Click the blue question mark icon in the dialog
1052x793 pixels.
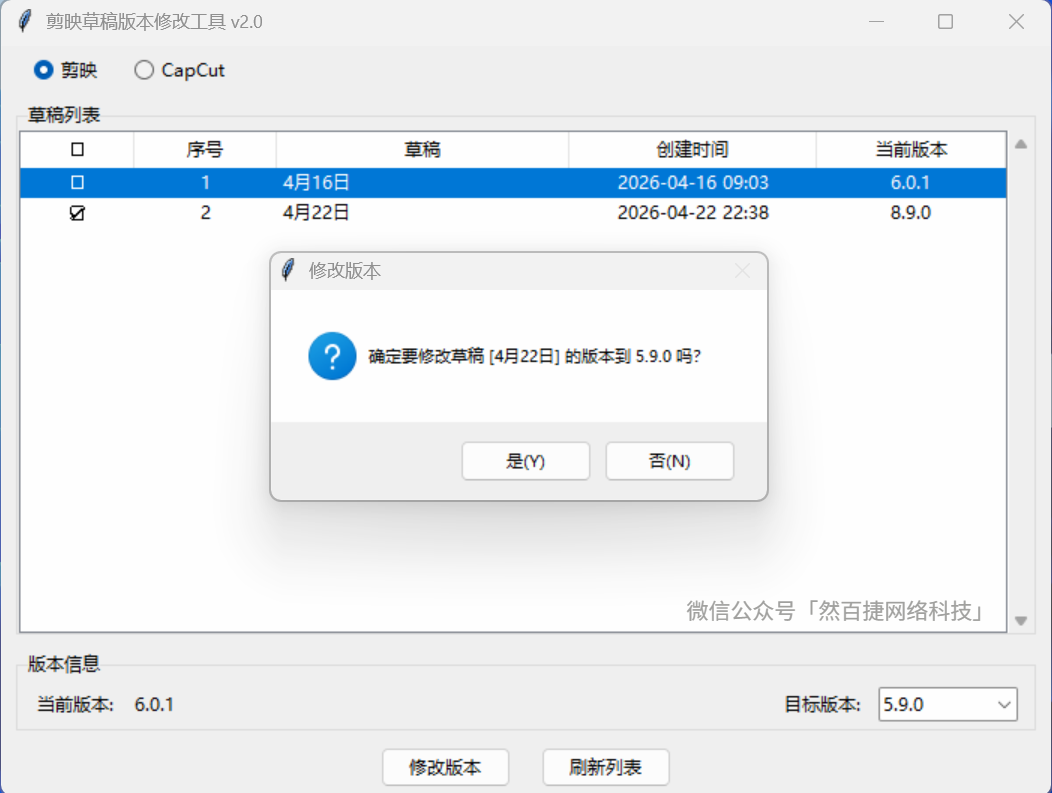point(331,355)
